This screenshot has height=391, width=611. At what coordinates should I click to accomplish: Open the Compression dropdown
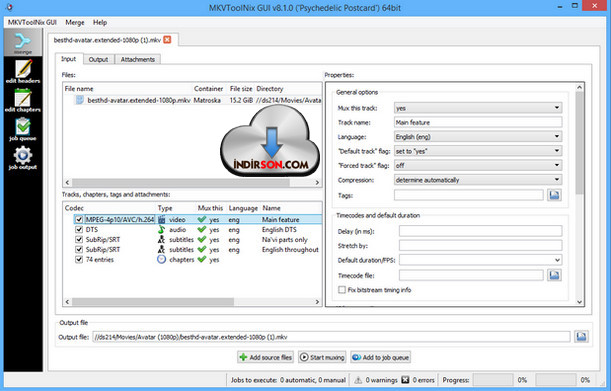[x=478, y=180]
